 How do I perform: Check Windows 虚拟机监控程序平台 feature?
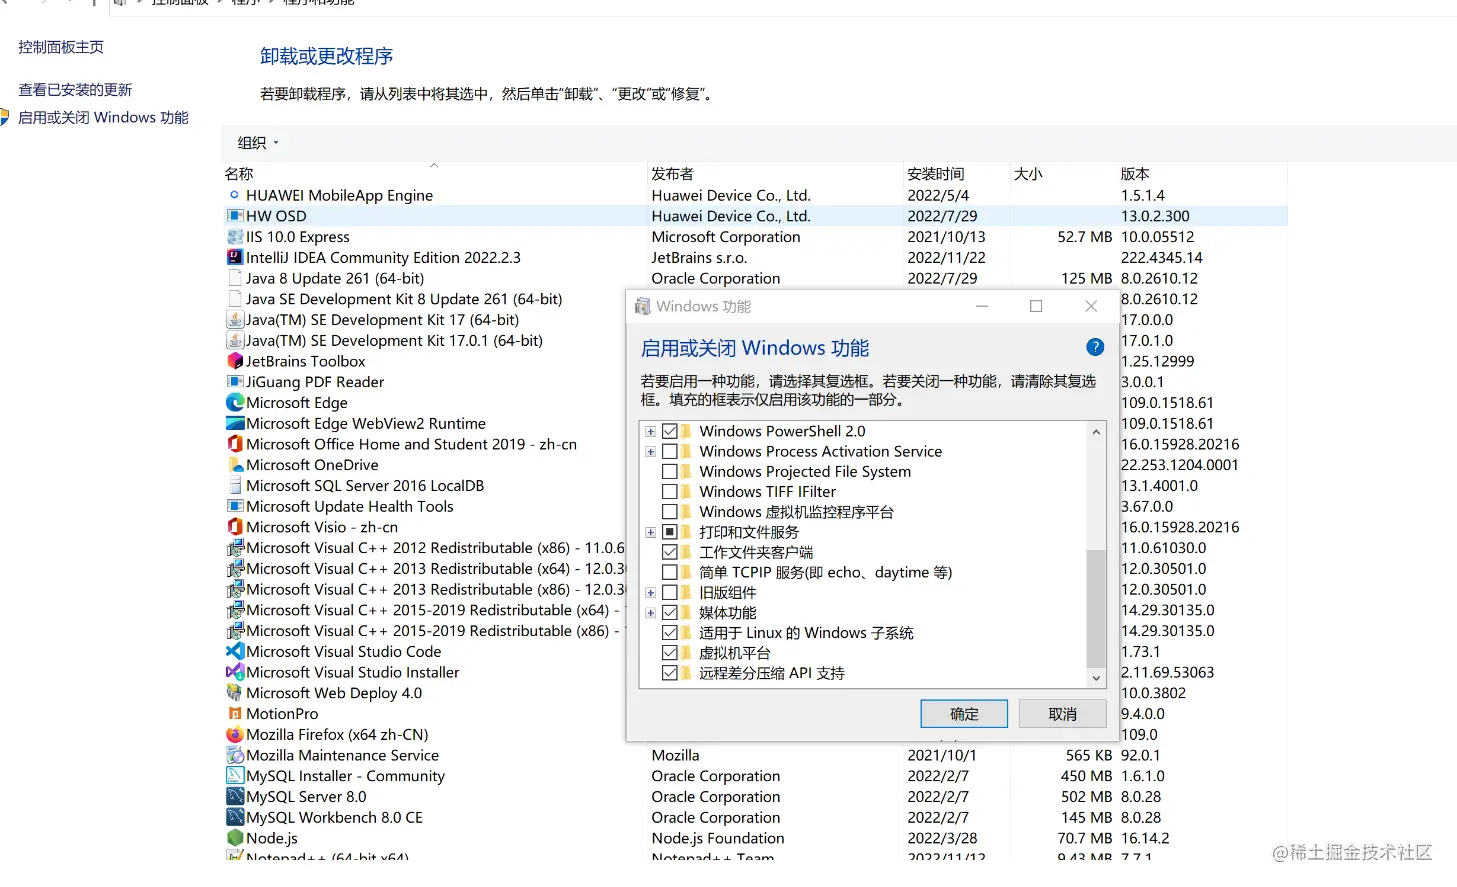pos(670,511)
